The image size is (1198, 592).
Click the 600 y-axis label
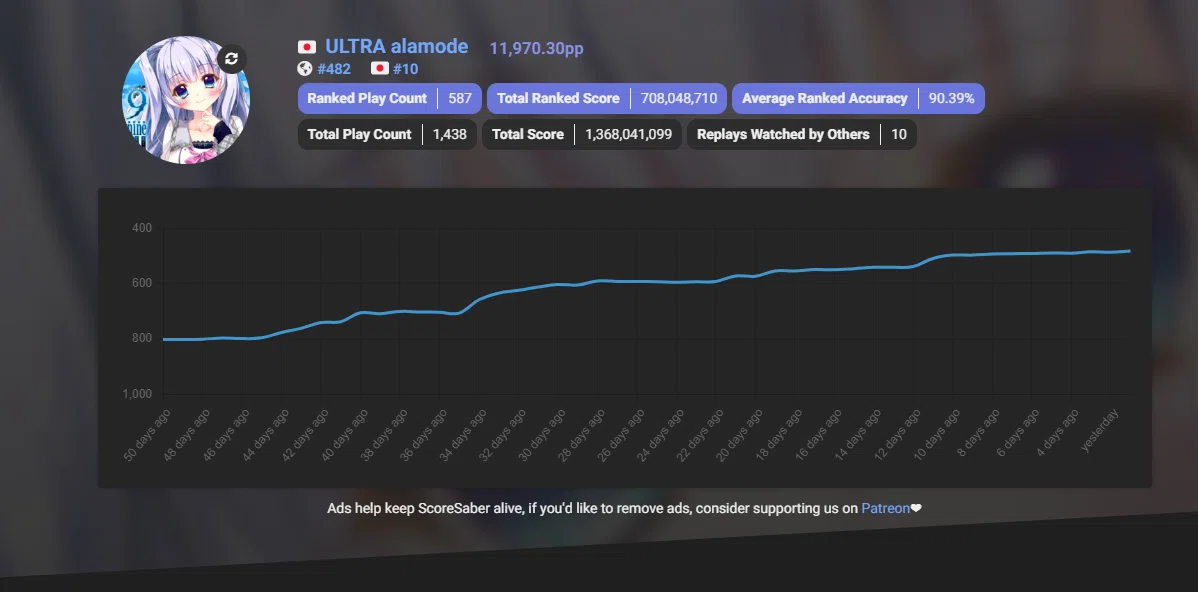(x=142, y=283)
